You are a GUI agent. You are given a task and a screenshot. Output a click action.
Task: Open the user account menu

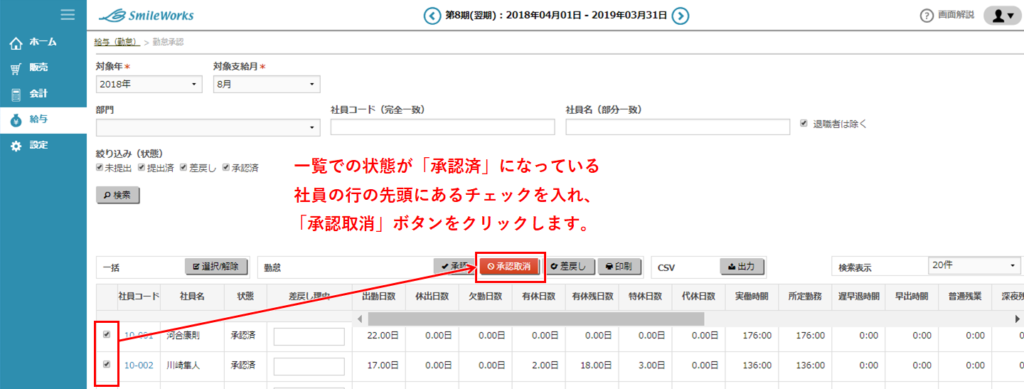[1001, 16]
